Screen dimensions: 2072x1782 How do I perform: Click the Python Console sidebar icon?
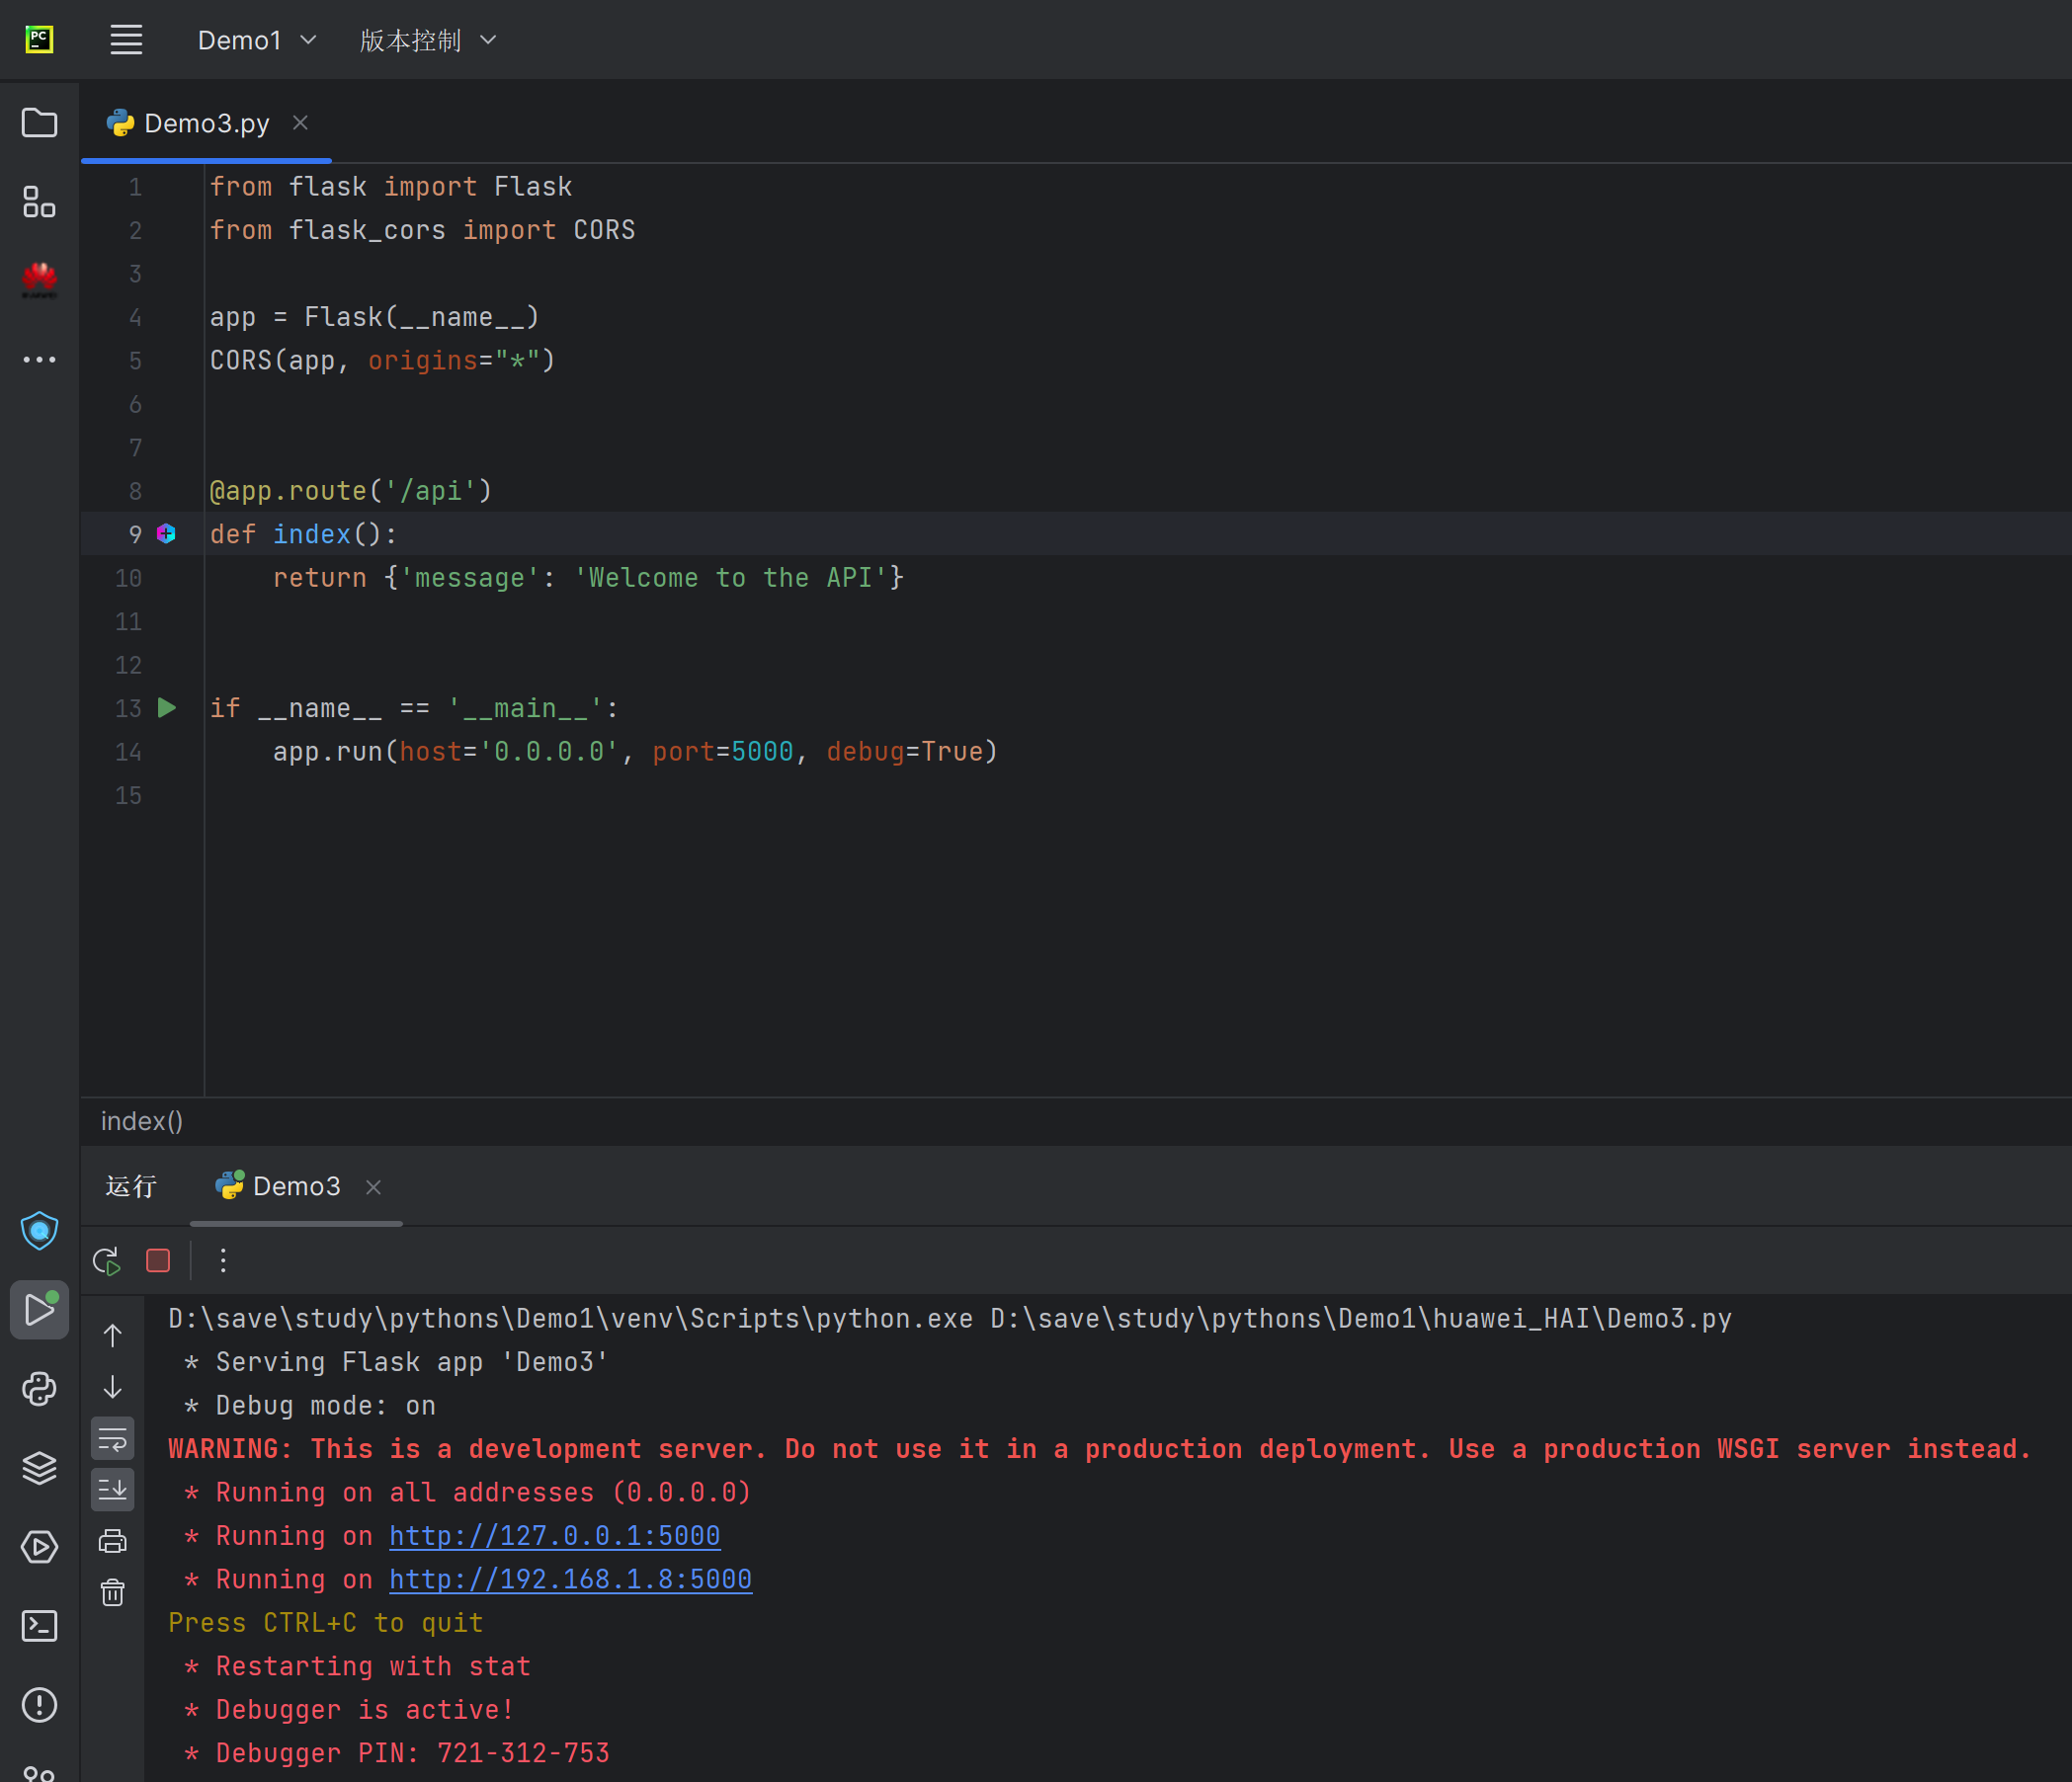point(39,1389)
